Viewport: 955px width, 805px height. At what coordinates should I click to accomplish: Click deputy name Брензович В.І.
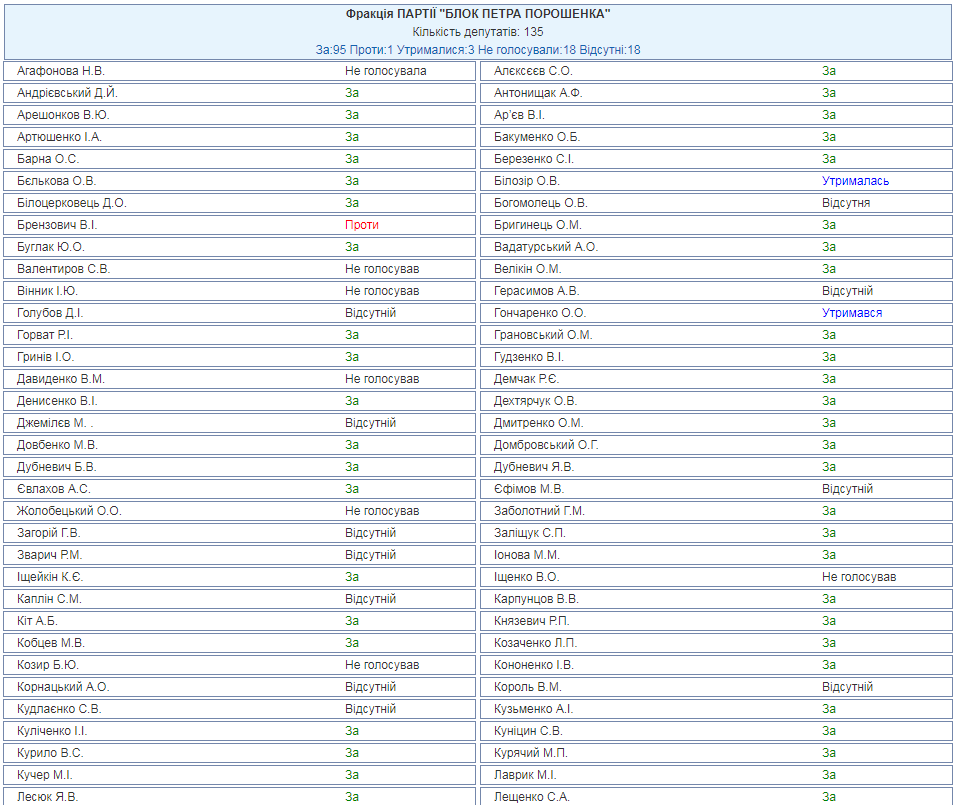pos(57,225)
